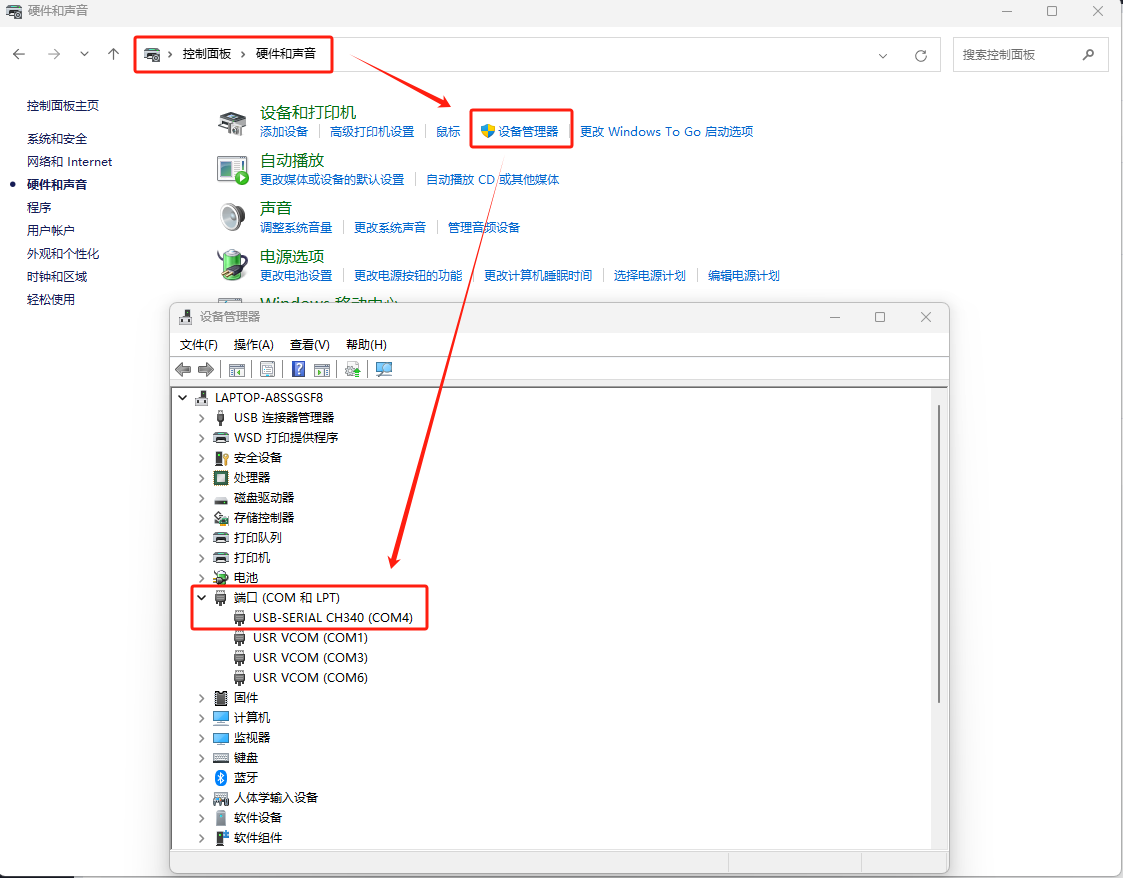Expand the 处理器 tree node
The height and width of the screenshot is (878, 1123).
coord(201,478)
